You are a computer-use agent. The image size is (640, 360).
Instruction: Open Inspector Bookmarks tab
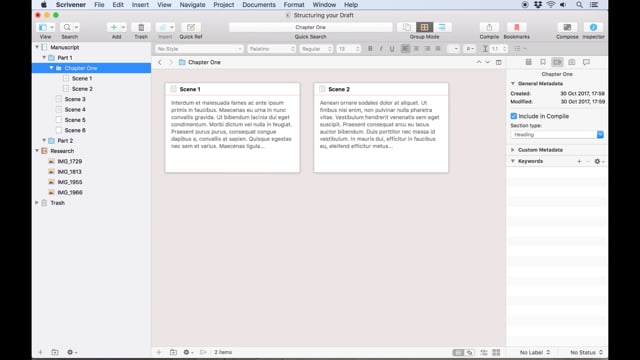[543, 62]
